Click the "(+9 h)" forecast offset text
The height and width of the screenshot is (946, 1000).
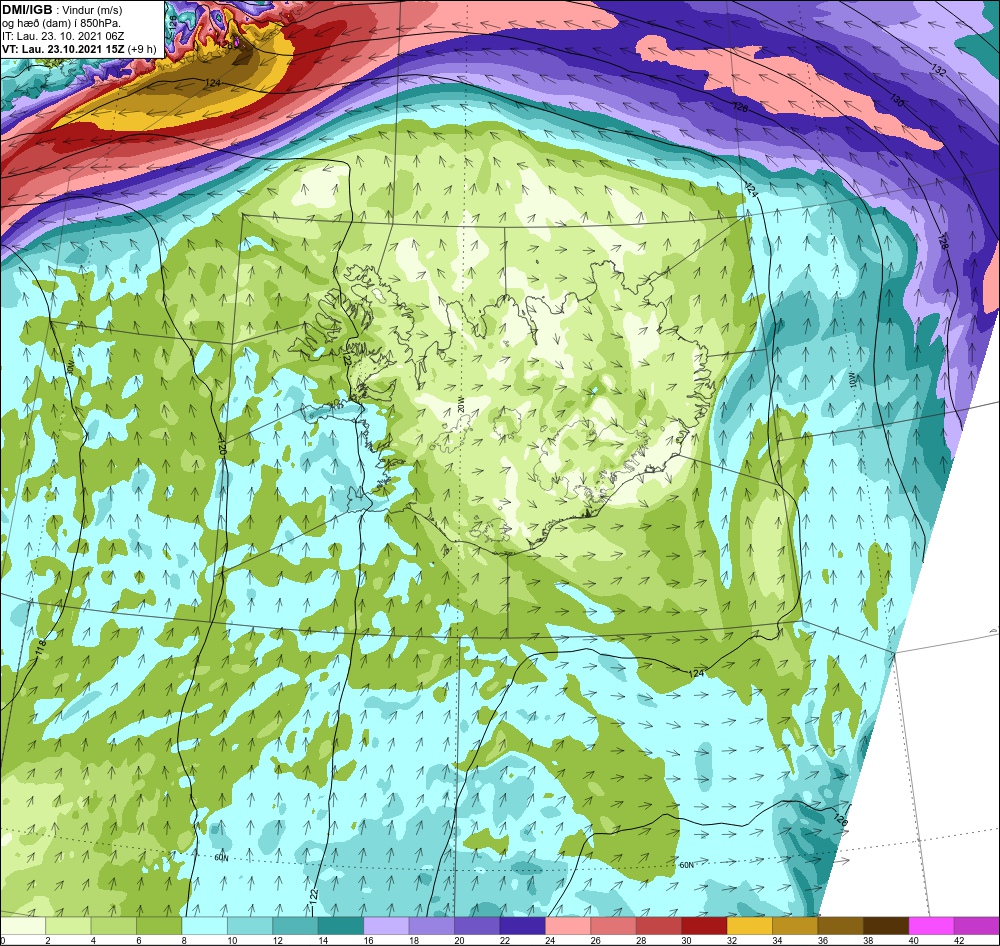(x=142, y=49)
